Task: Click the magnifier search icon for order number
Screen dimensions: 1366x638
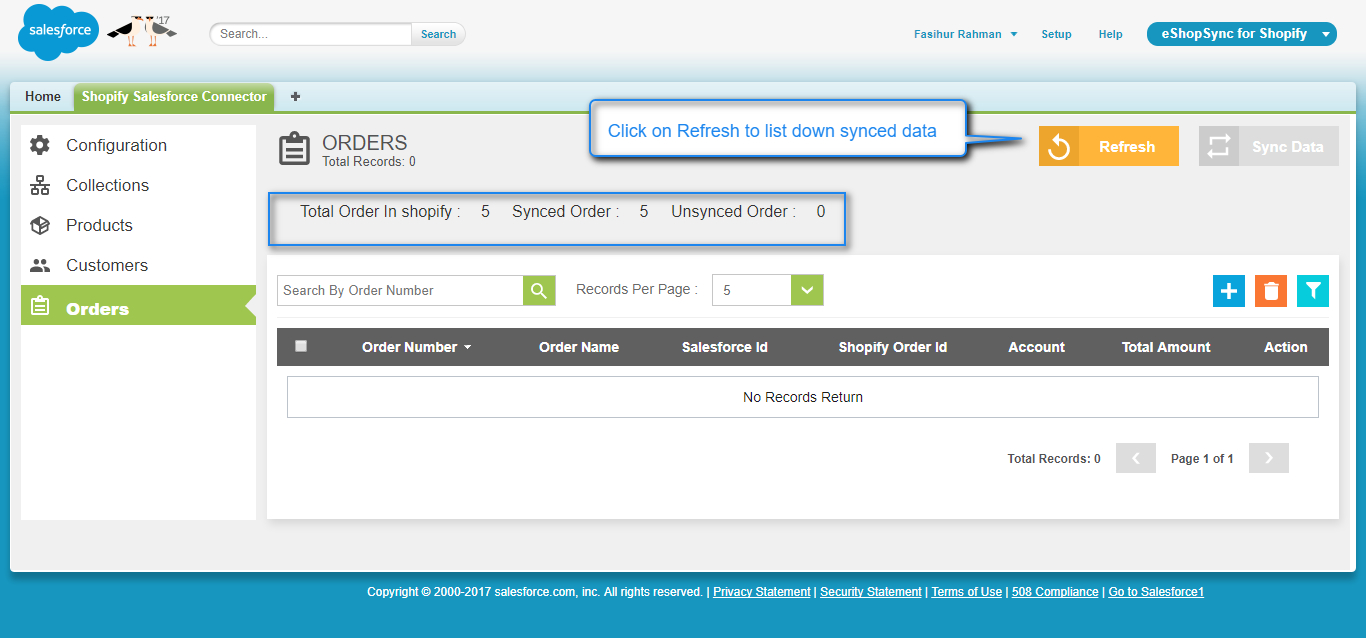Action: 539,290
